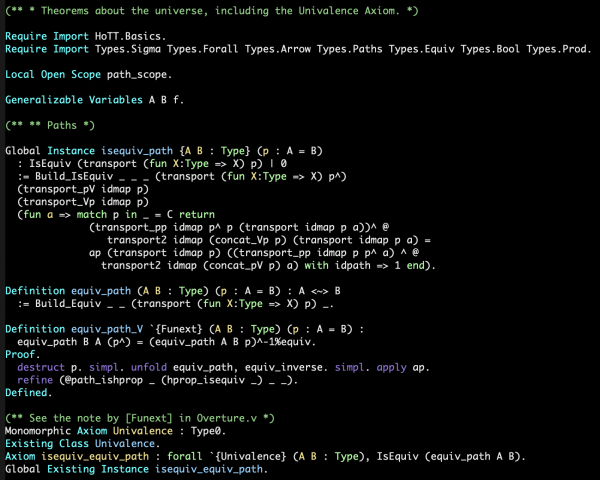Click 'Existing Class' keyword
Viewport: 600px width, 480px height.
pyautogui.click(x=47, y=444)
